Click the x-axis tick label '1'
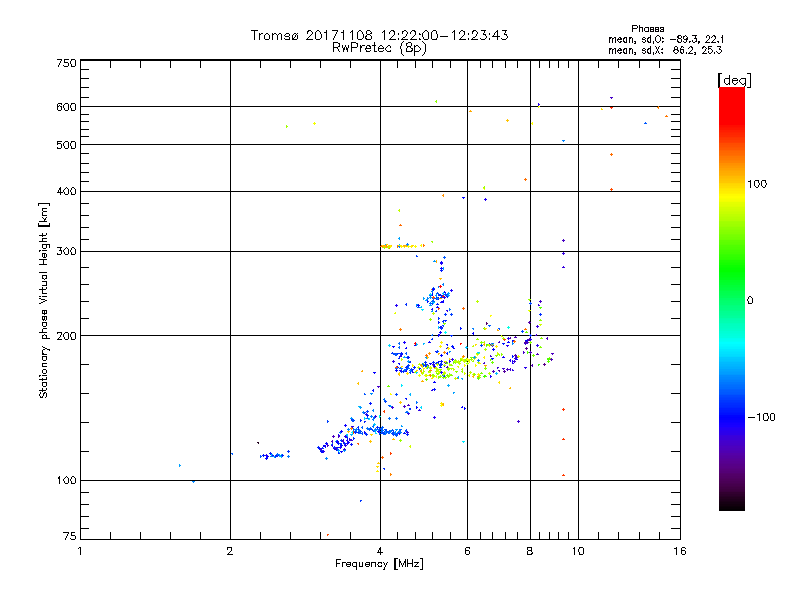Viewport: 800px width, 600px height. tap(80, 551)
